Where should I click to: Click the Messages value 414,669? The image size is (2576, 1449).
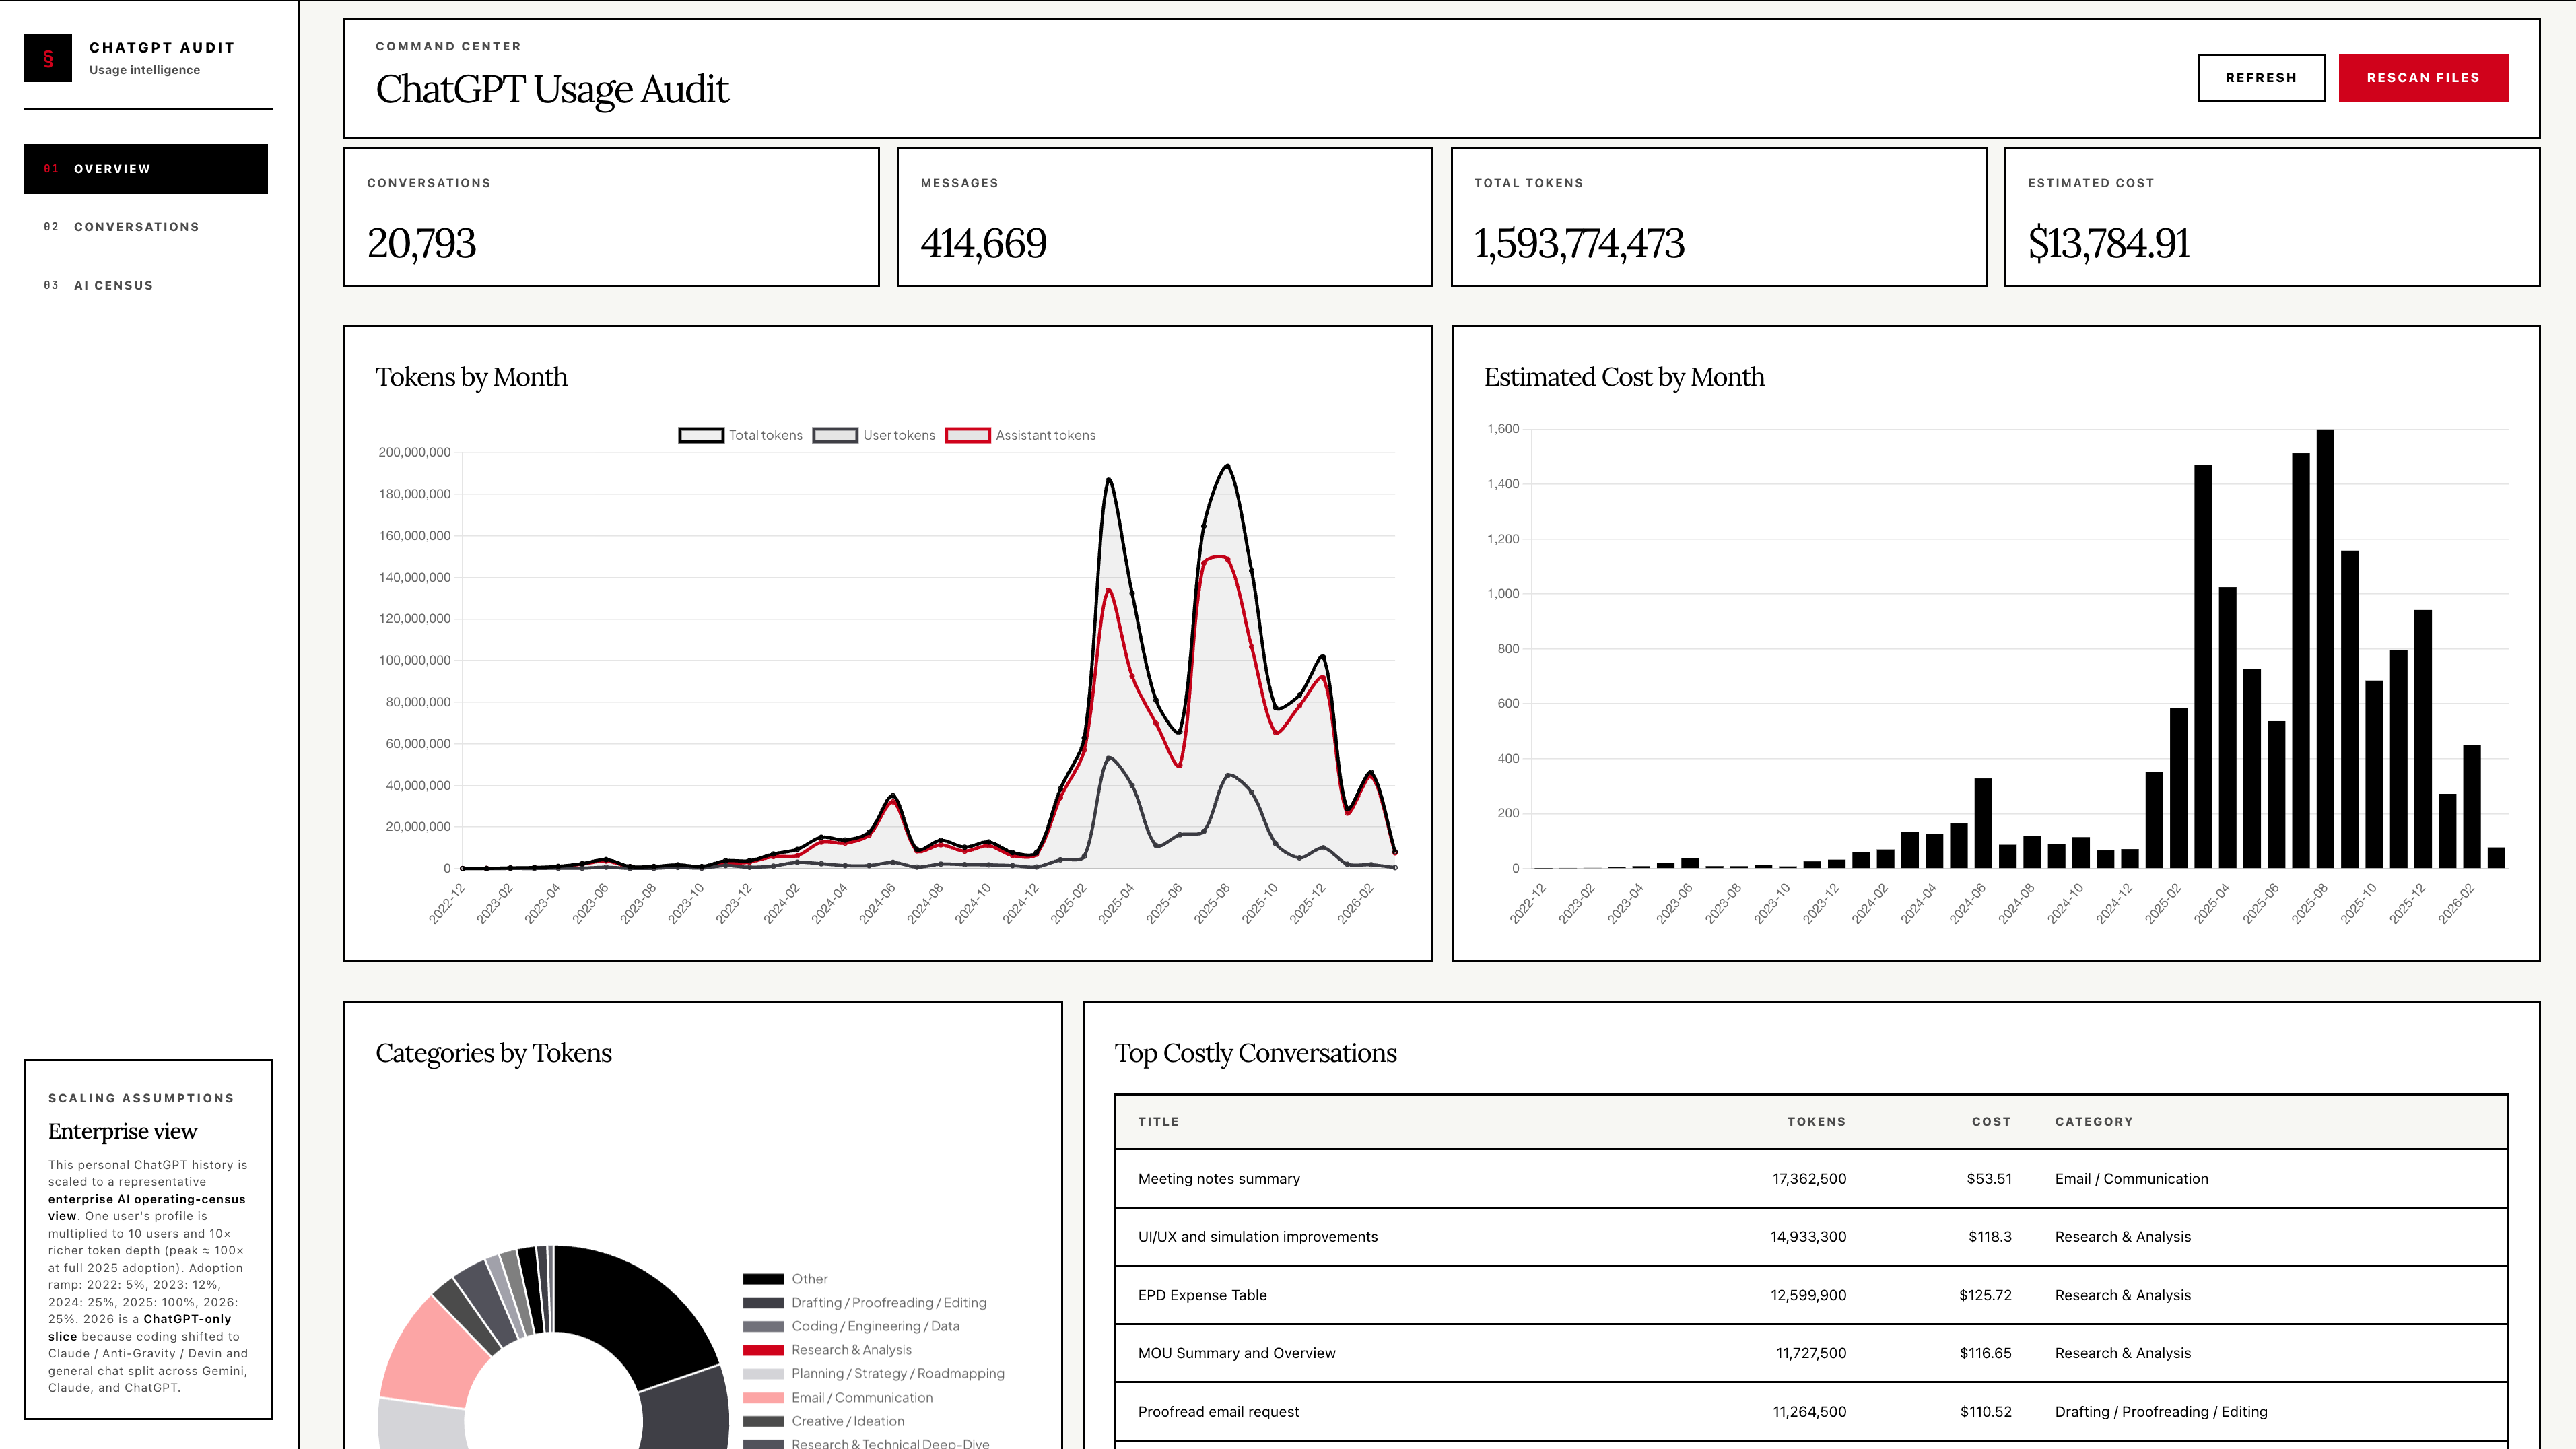coord(984,243)
